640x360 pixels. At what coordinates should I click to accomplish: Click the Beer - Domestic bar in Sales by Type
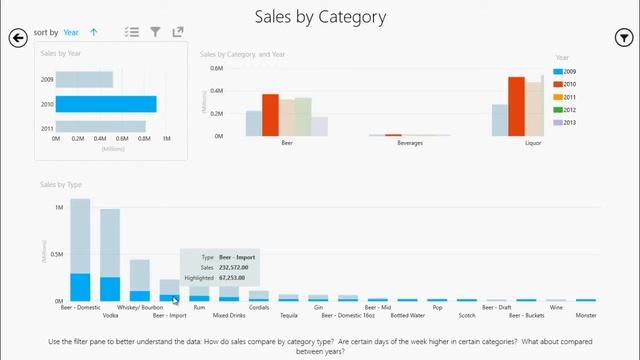point(80,250)
